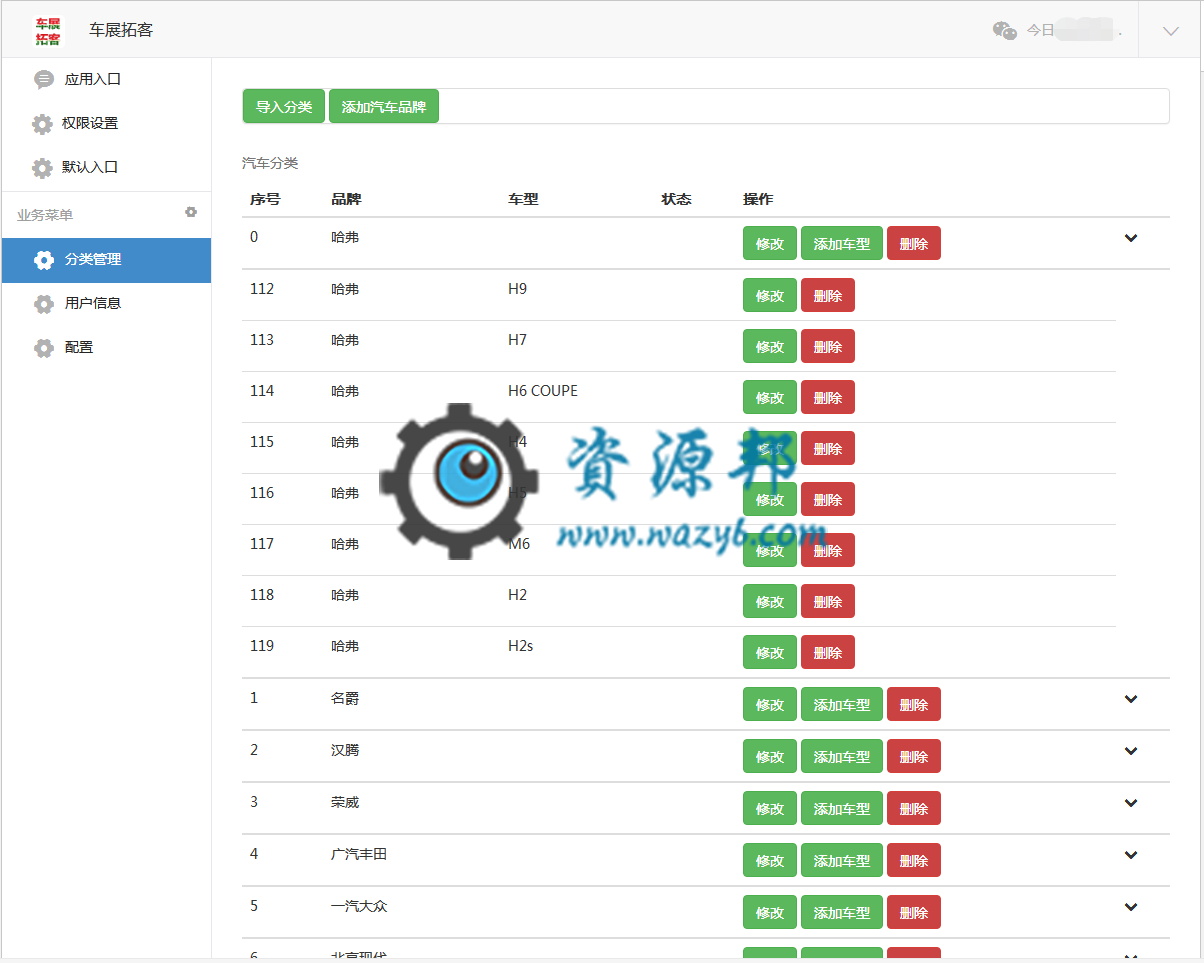
Task: Delete brand 哈弗 in row 0
Action: pyautogui.click(x=914, y=243)
